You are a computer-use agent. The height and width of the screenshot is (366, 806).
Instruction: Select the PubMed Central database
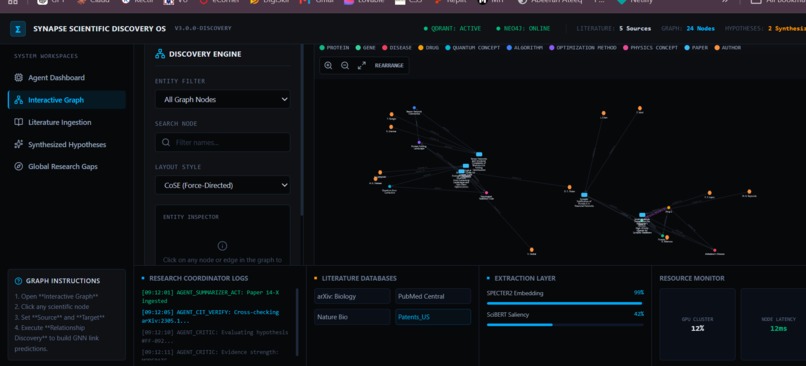click(433, 297)
